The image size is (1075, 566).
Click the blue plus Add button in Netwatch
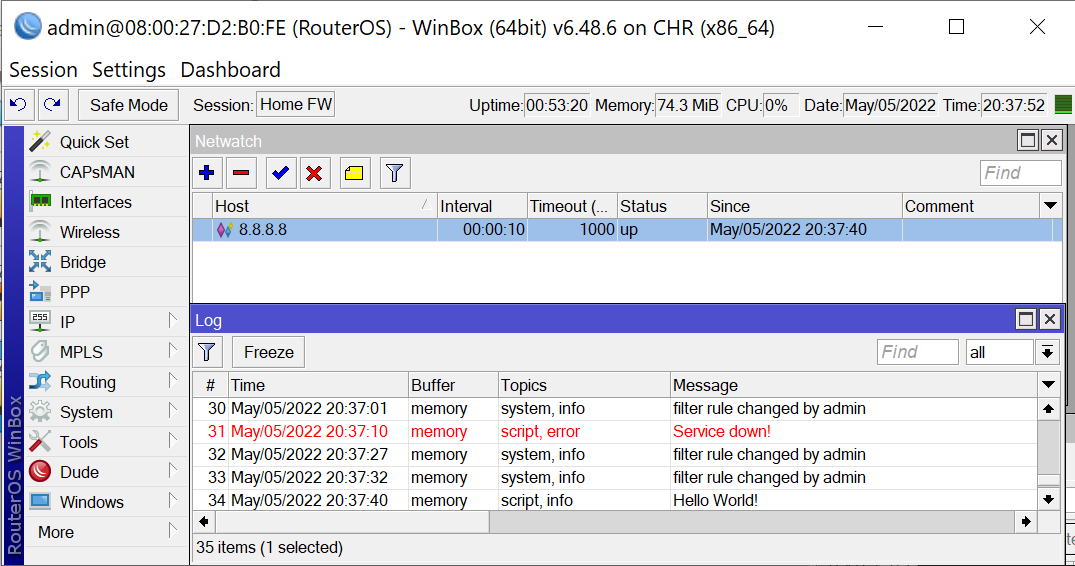click(207, 173)
